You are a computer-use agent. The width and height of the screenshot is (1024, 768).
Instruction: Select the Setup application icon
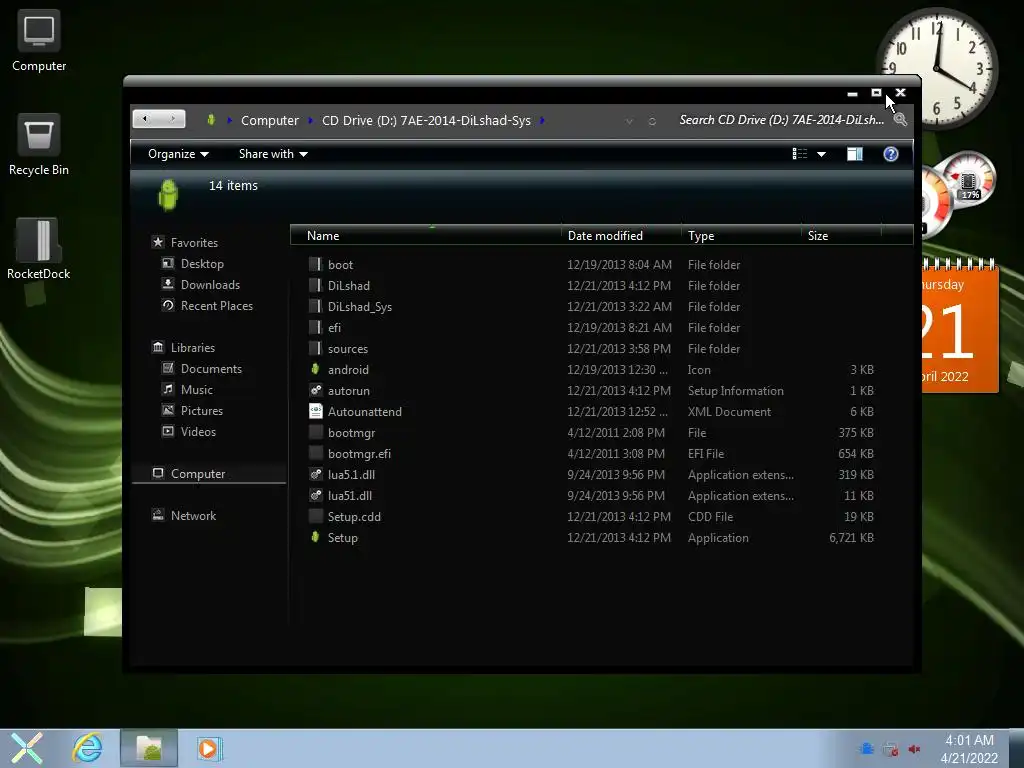(x=315, y=537)
